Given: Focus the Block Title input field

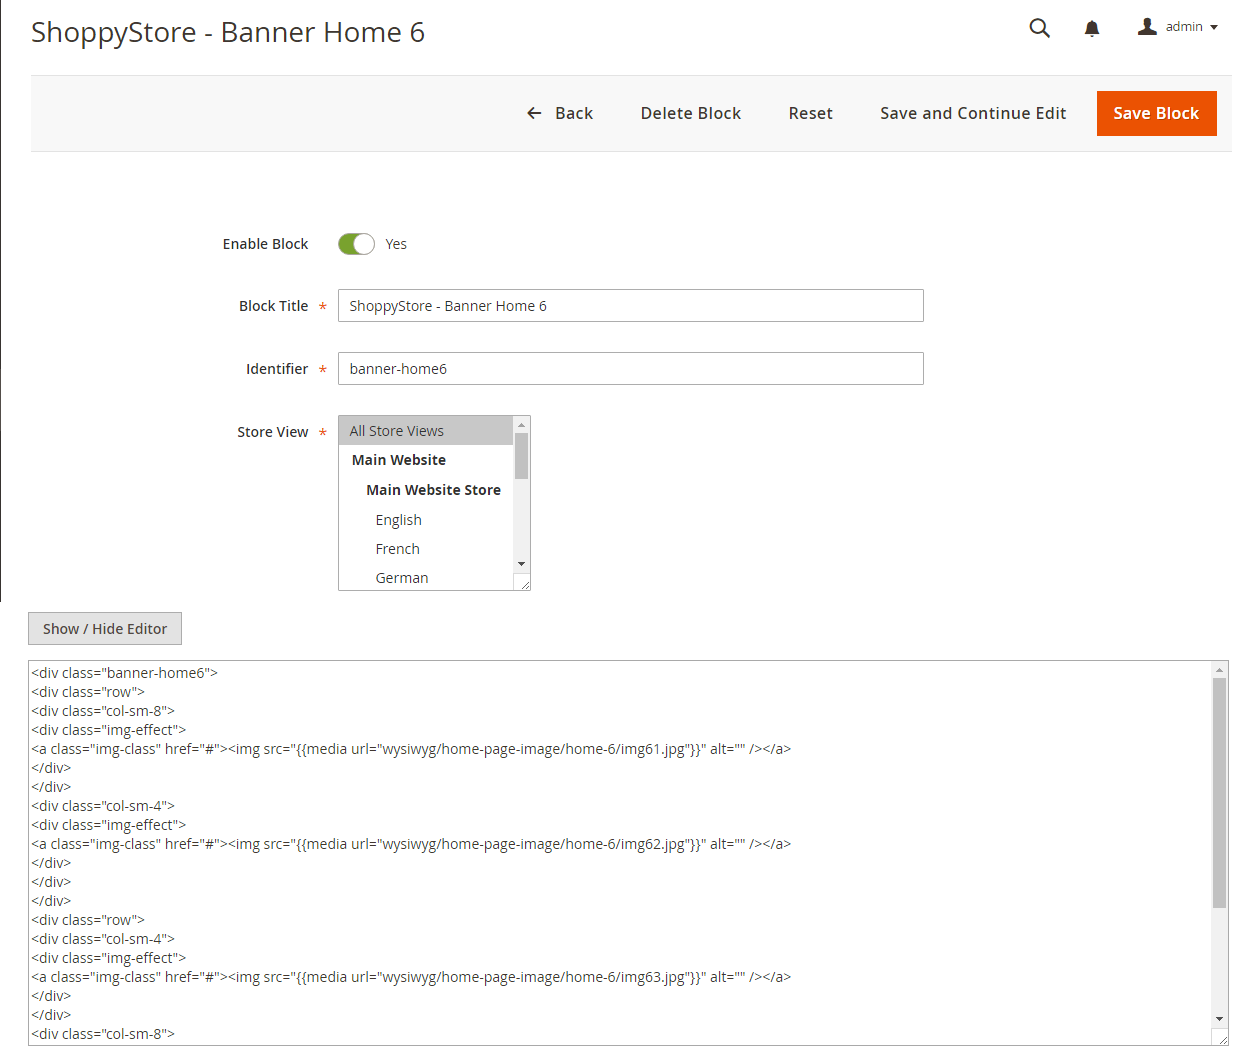Looking at the screenshot, I should click(x=631, y=306).
